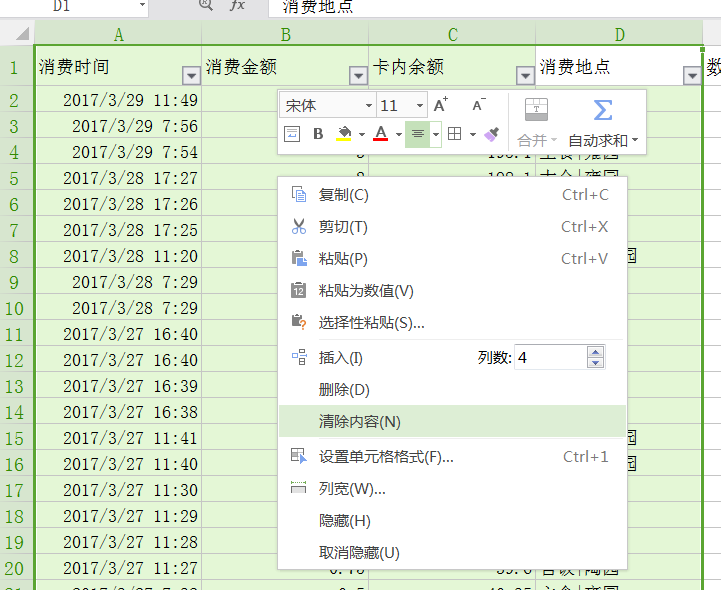The width and height of the screenshot is (721, 590).
Task: Select column D header
Action: 619,34
